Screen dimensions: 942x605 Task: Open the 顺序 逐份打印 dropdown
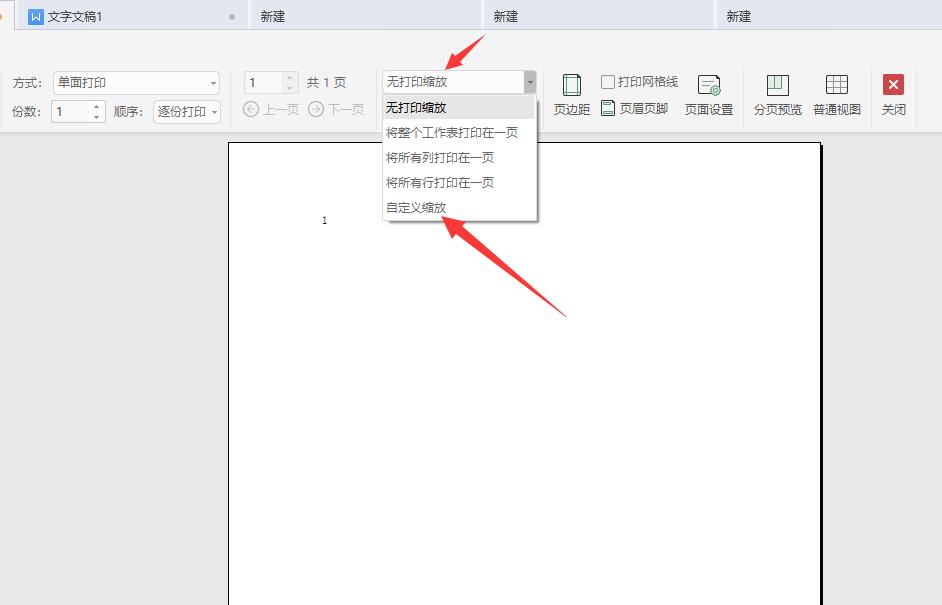click(187, 112)
